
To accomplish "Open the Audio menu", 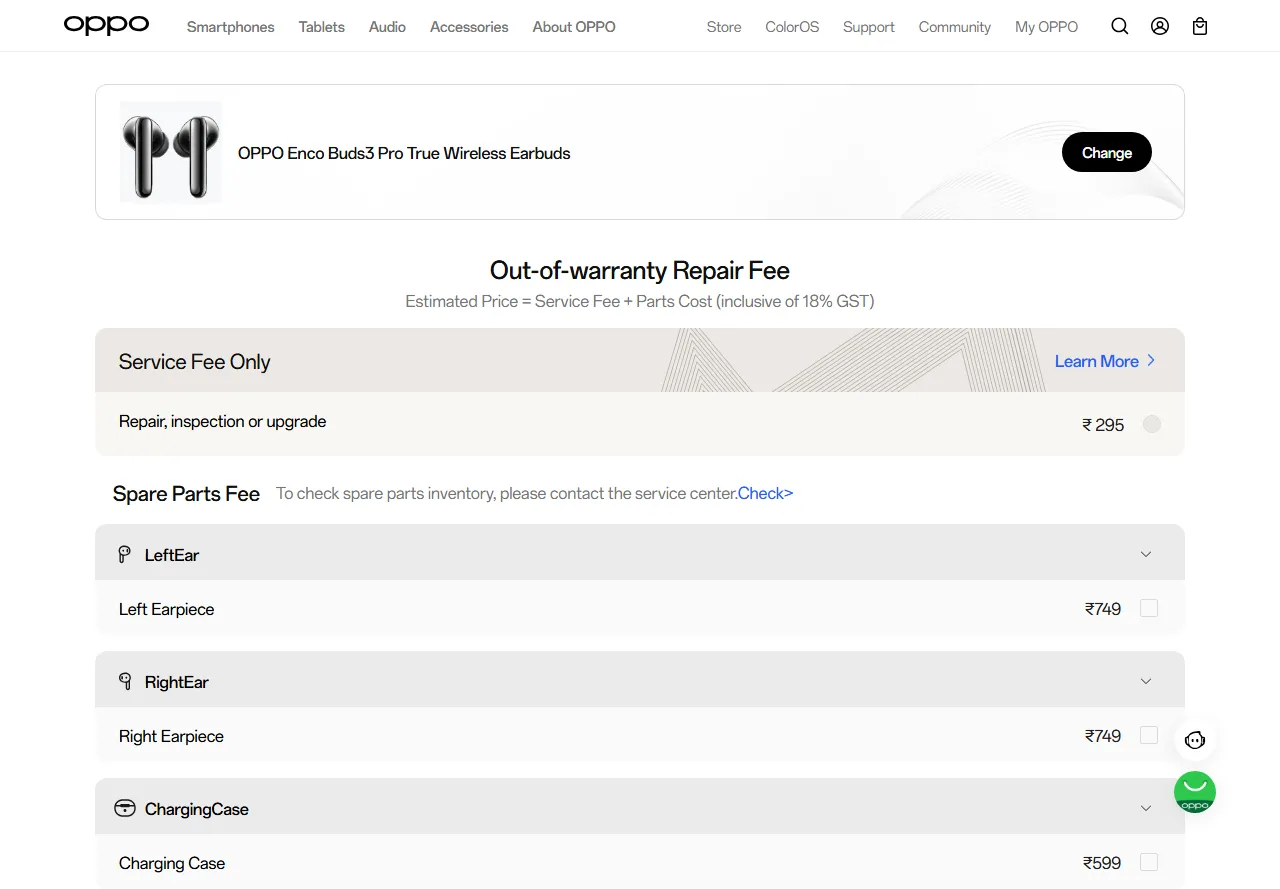I will coord(387,27).
